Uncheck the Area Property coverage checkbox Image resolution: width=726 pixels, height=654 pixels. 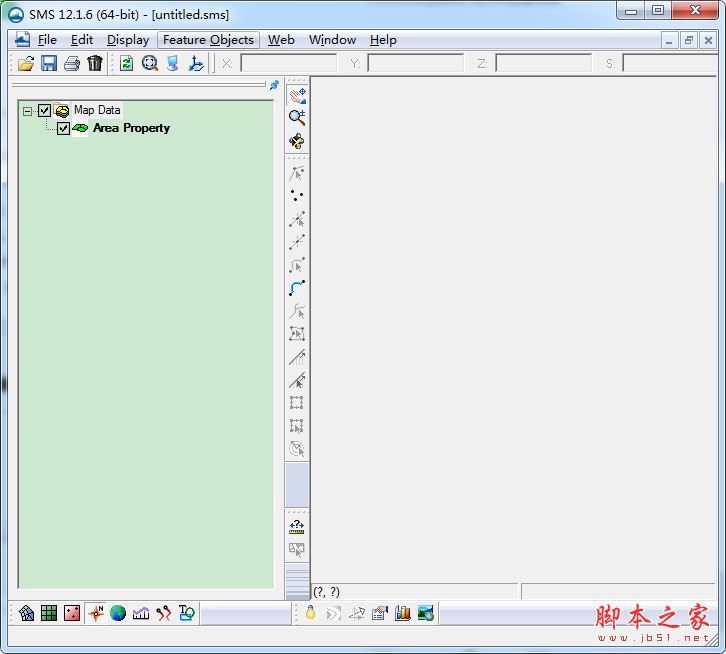63,128
